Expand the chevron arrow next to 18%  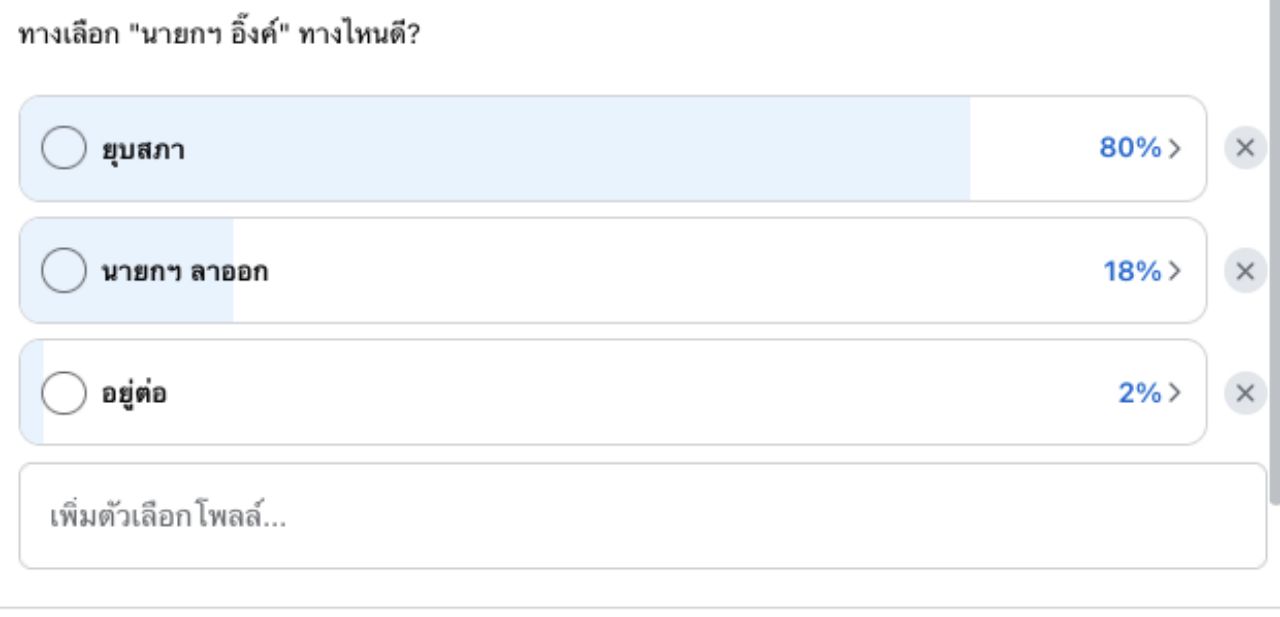click(1175, 271)
